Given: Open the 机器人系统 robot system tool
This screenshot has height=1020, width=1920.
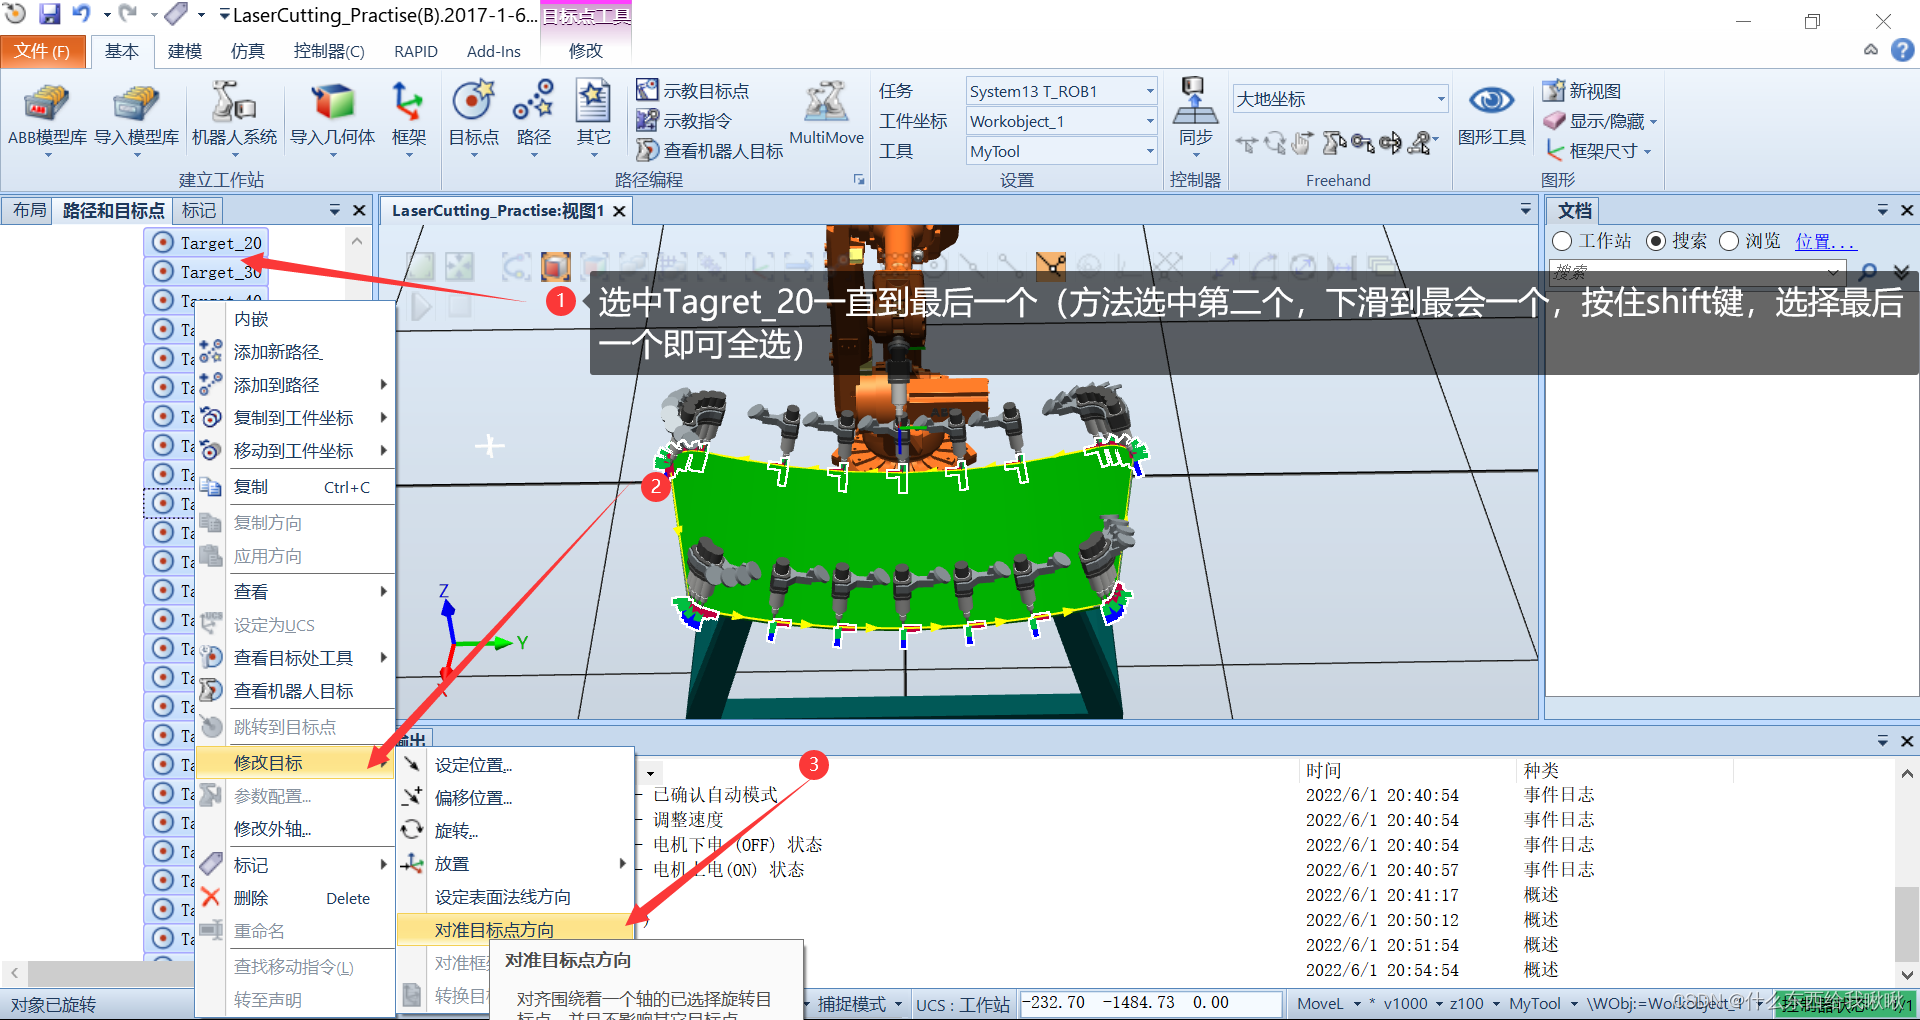Looking at the screenshot, I should pos(234,118).
